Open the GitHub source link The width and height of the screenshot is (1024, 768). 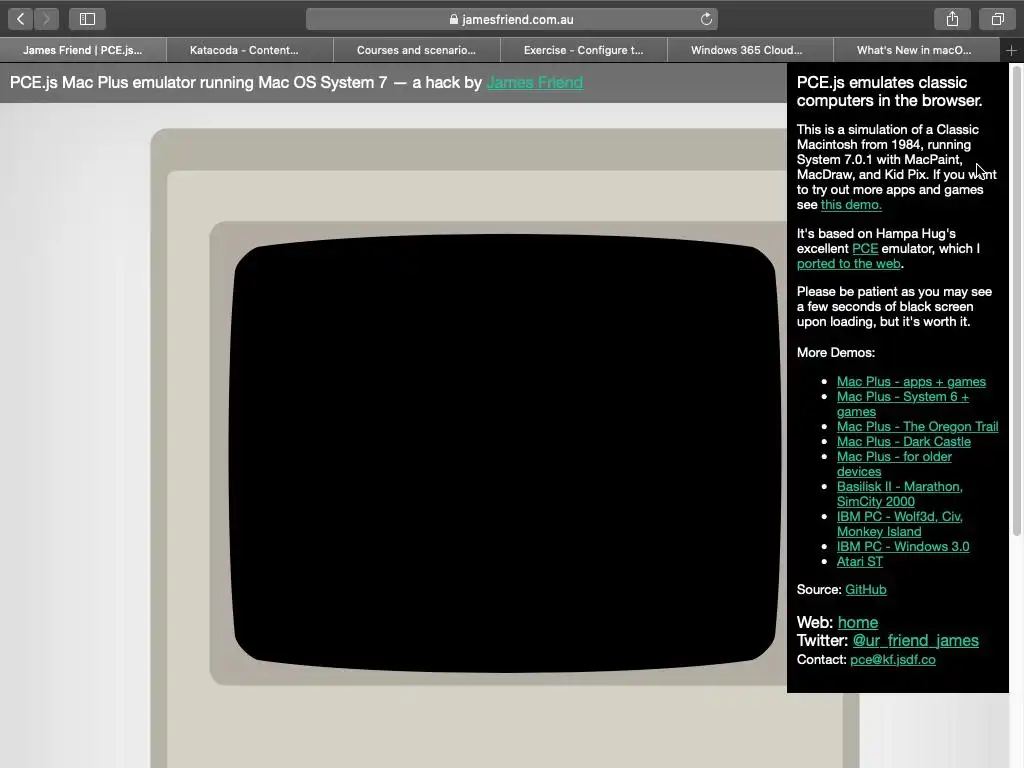(865, 590)
